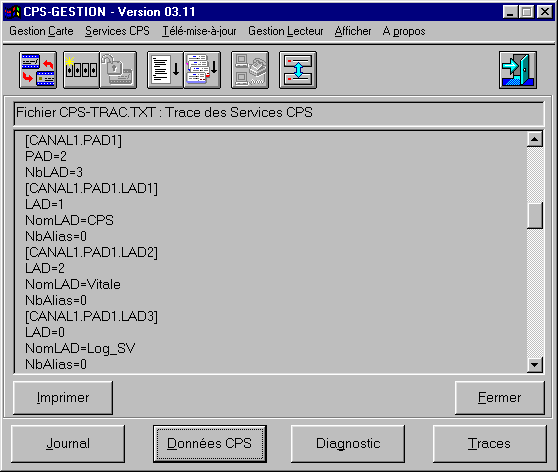The width and height of the screenshot is (558, 472).
Task: Click the reader transfer arrows icon
Action: tap(298, 70)
